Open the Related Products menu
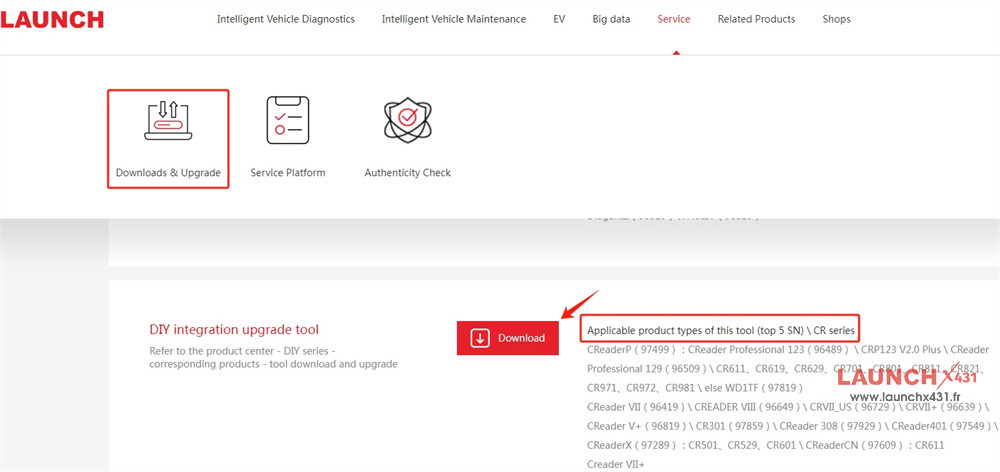1000x472 pixels. pos(756,19)
